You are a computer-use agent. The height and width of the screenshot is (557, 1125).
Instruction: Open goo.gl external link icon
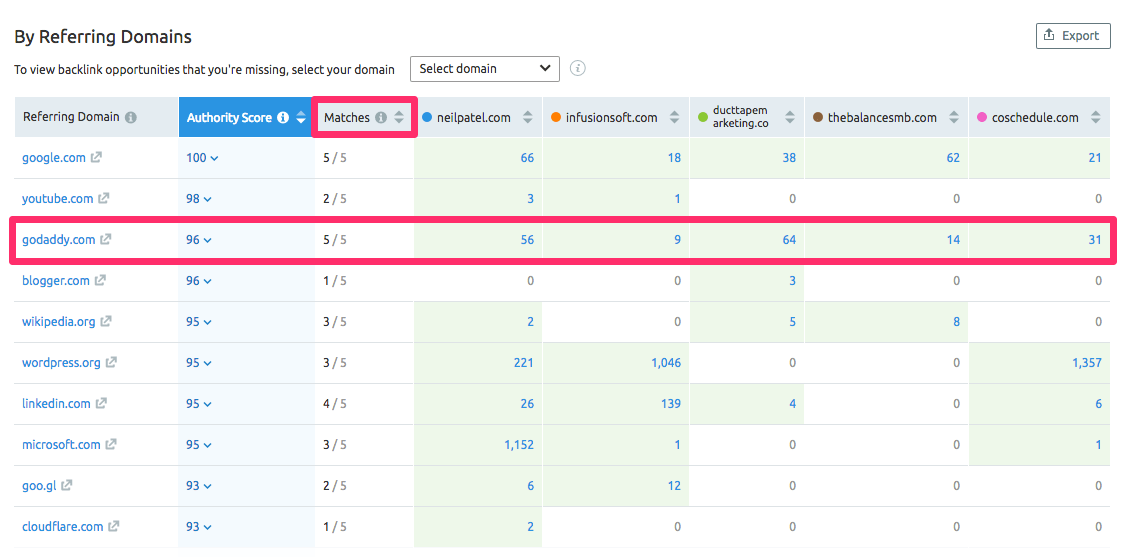[x=66, y=486]
